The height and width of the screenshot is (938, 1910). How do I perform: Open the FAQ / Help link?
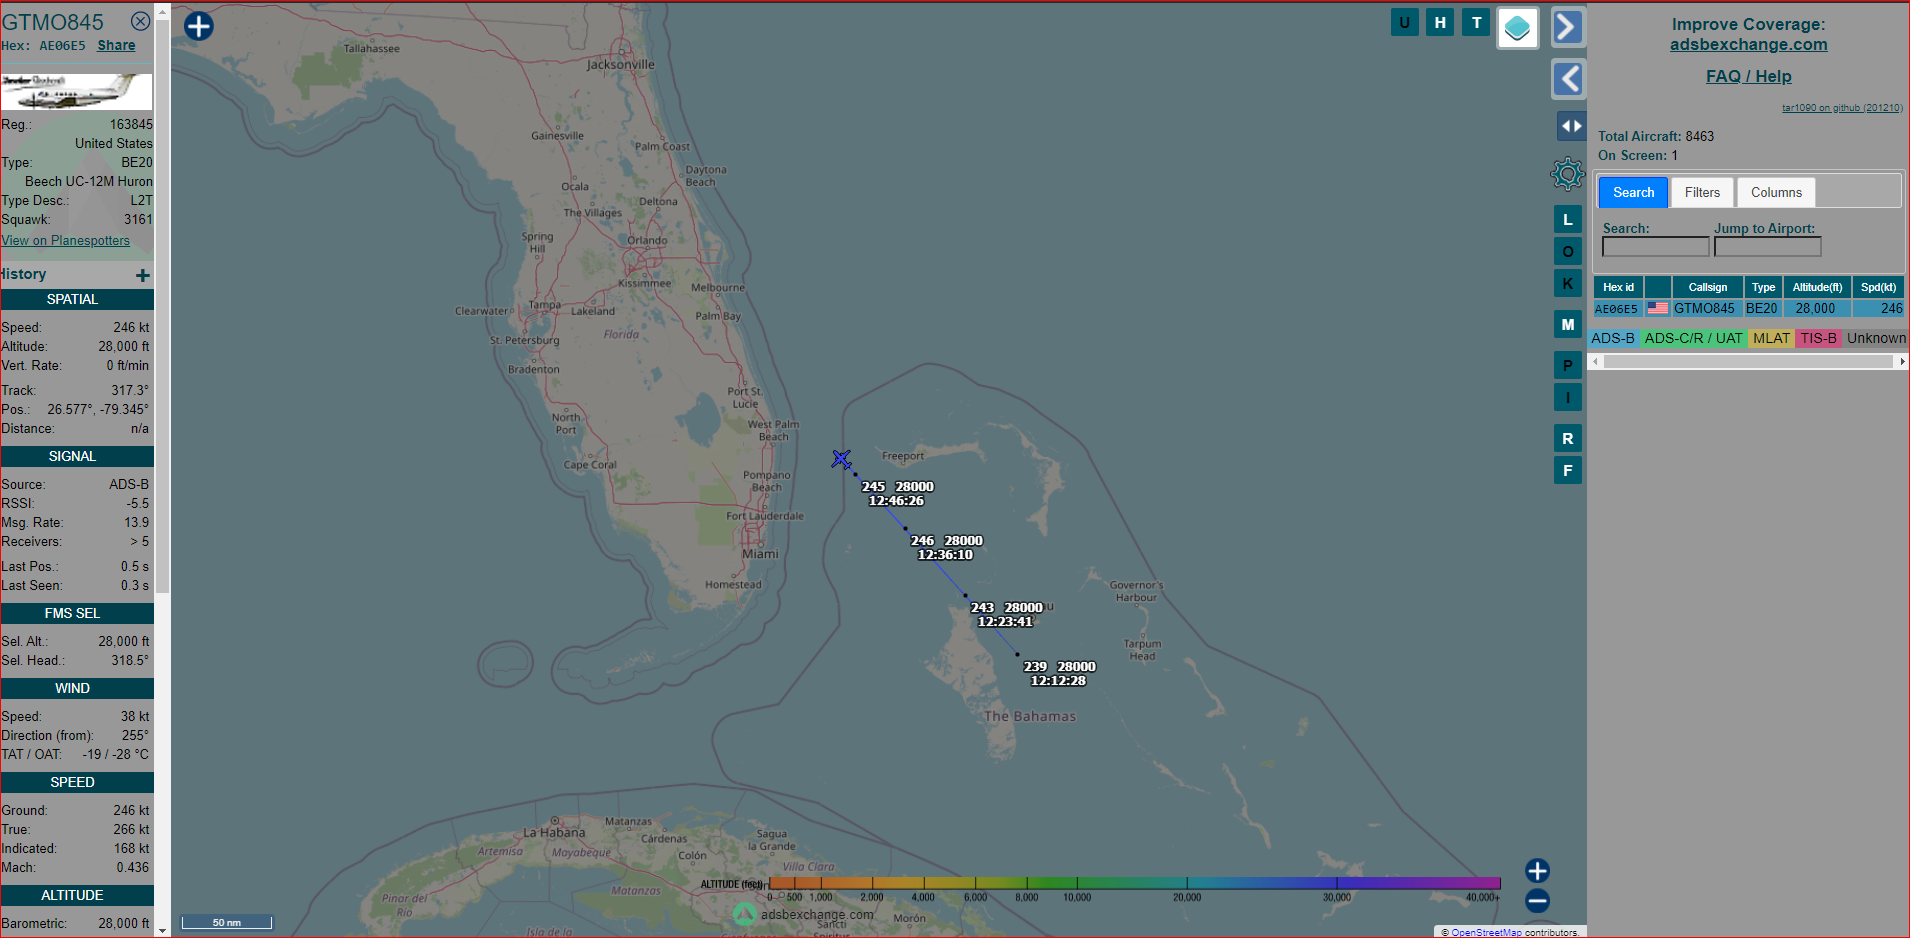click(x=1748, y=76)
